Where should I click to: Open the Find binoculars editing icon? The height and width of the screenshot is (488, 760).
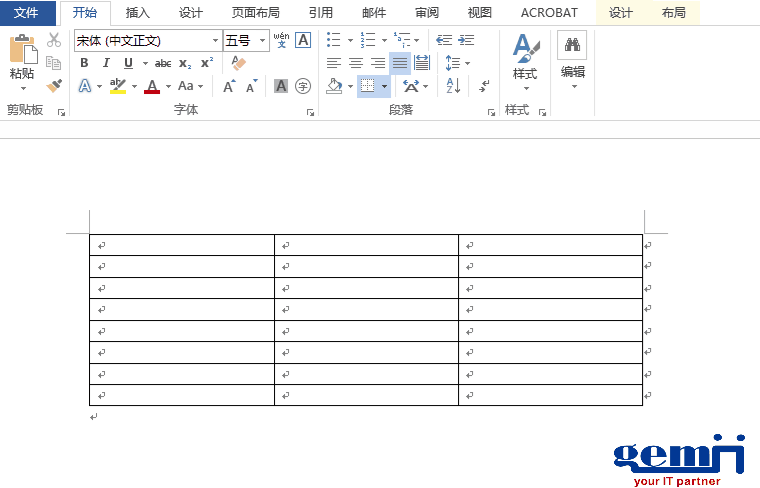point(572,45)
